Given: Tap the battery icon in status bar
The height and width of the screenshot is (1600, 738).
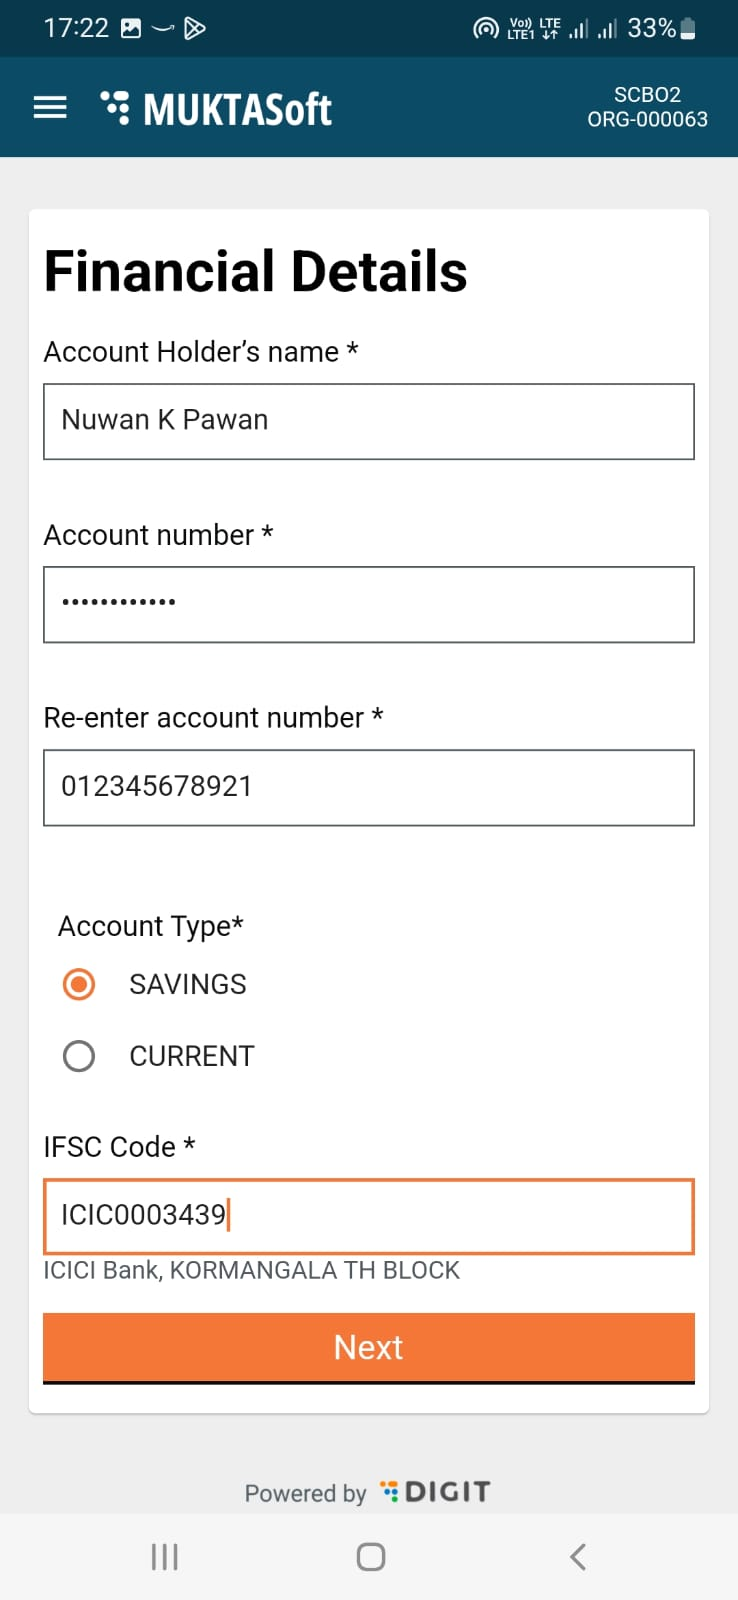Looking at the screenshot, I should [688, 28].
